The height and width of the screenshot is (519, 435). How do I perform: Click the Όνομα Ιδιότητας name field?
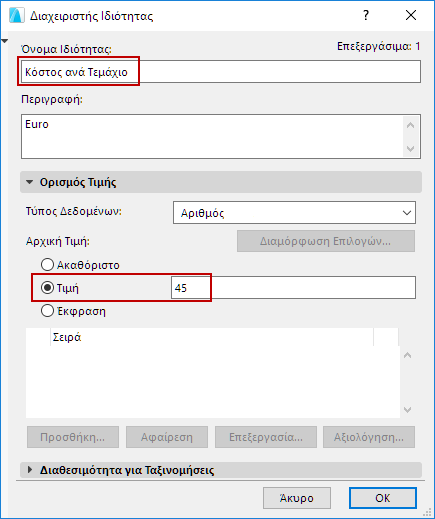[221, 72]
